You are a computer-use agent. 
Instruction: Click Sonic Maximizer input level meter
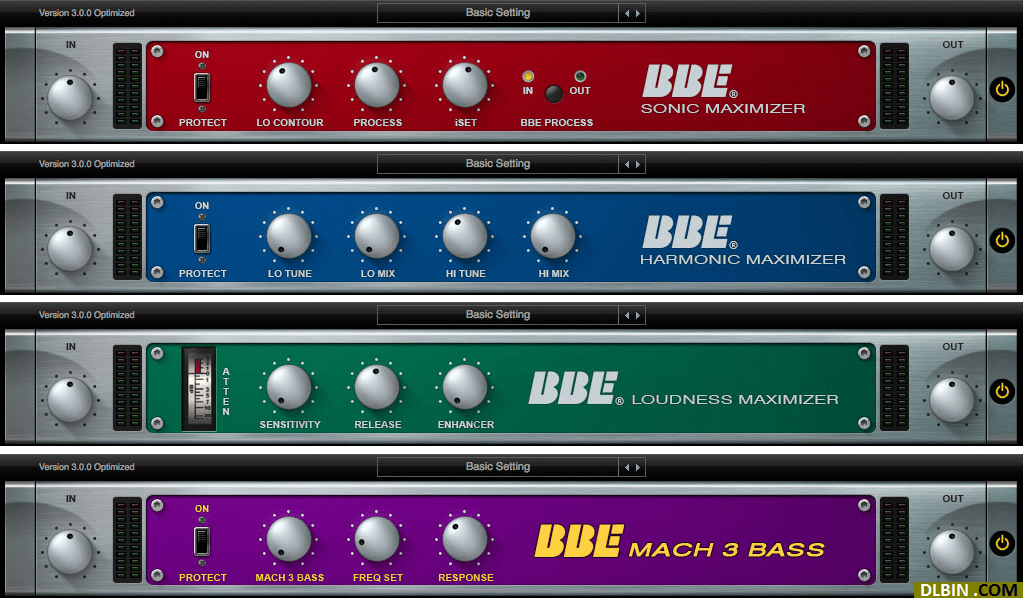pyautogui.click(x=127, y=85)
